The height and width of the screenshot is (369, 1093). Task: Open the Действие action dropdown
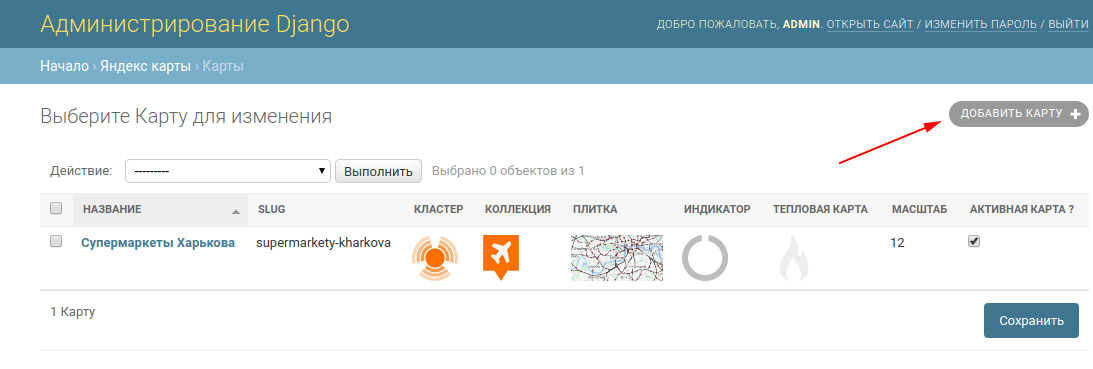coord(227,171)
